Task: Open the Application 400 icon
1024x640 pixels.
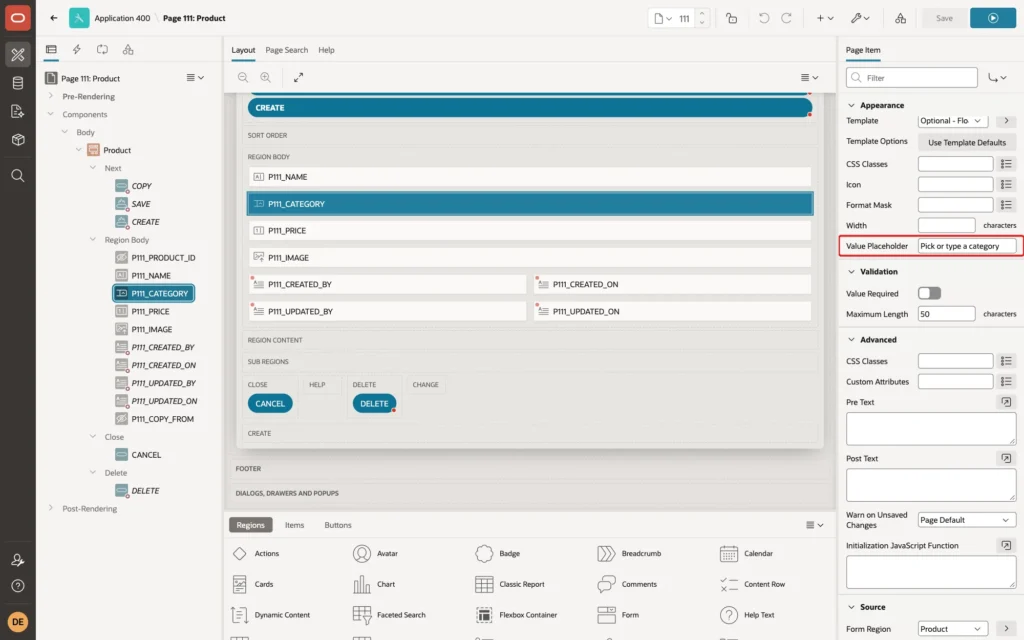Action: (x=79, y=18)
